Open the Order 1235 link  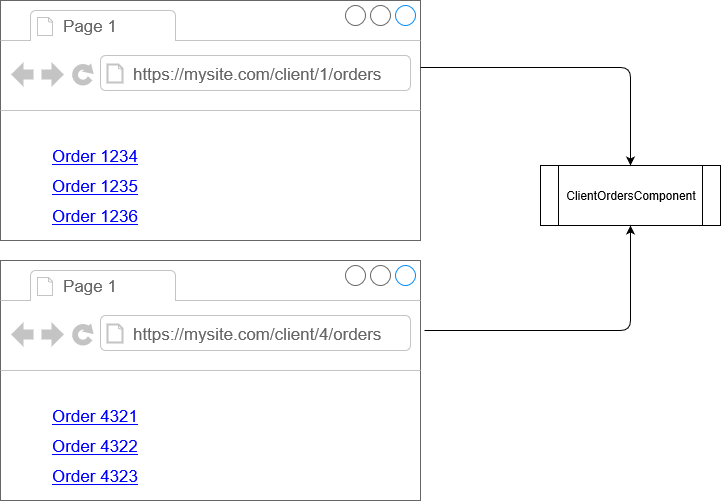tap(95, 186)
